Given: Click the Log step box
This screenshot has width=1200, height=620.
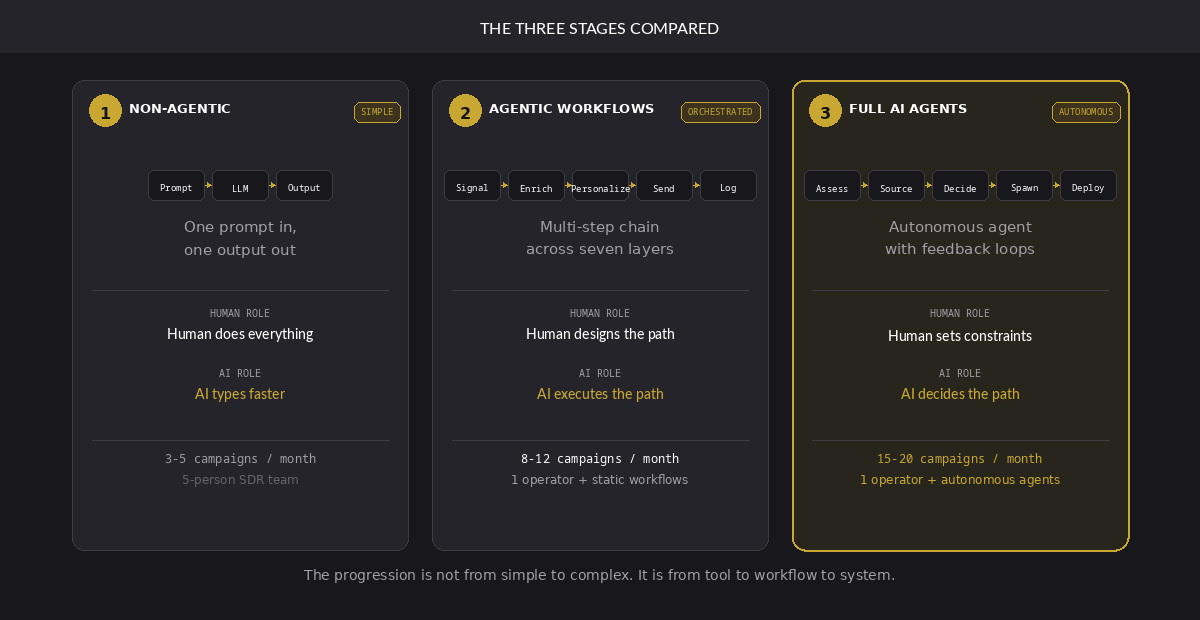Looking at the screenshot, I should pos(728,186).
